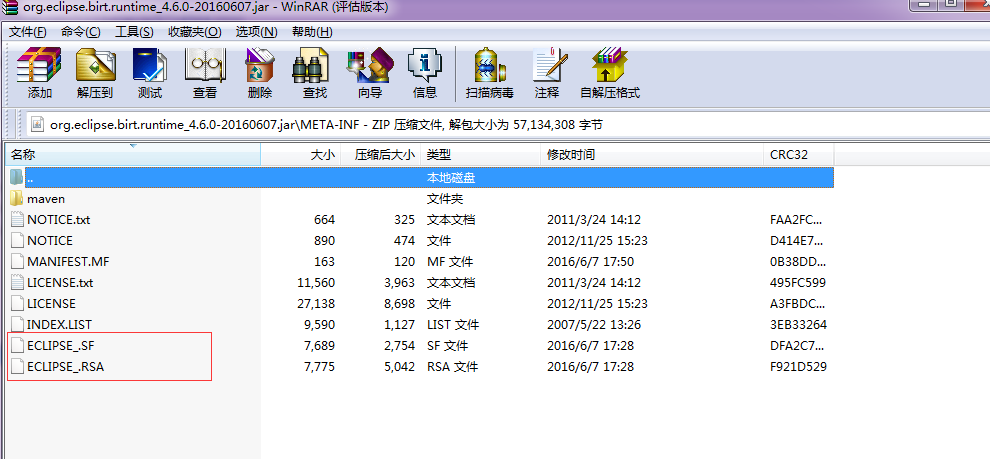Open the Options (选项) menu
Viewport: 990px width, 459px height.
256,32
